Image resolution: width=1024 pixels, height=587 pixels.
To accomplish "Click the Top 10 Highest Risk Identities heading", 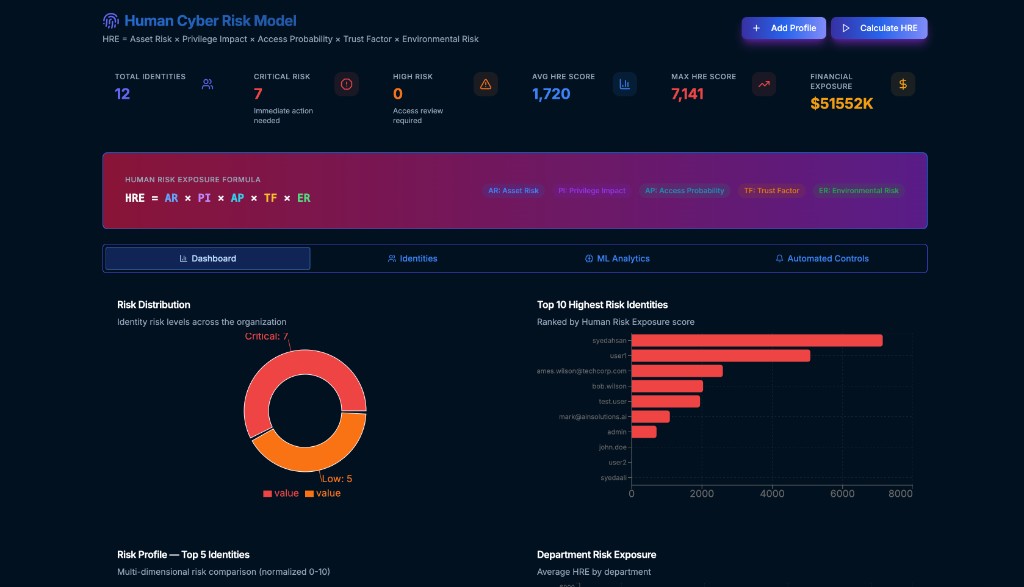I will pyautogui.click(x=602, y=305).
